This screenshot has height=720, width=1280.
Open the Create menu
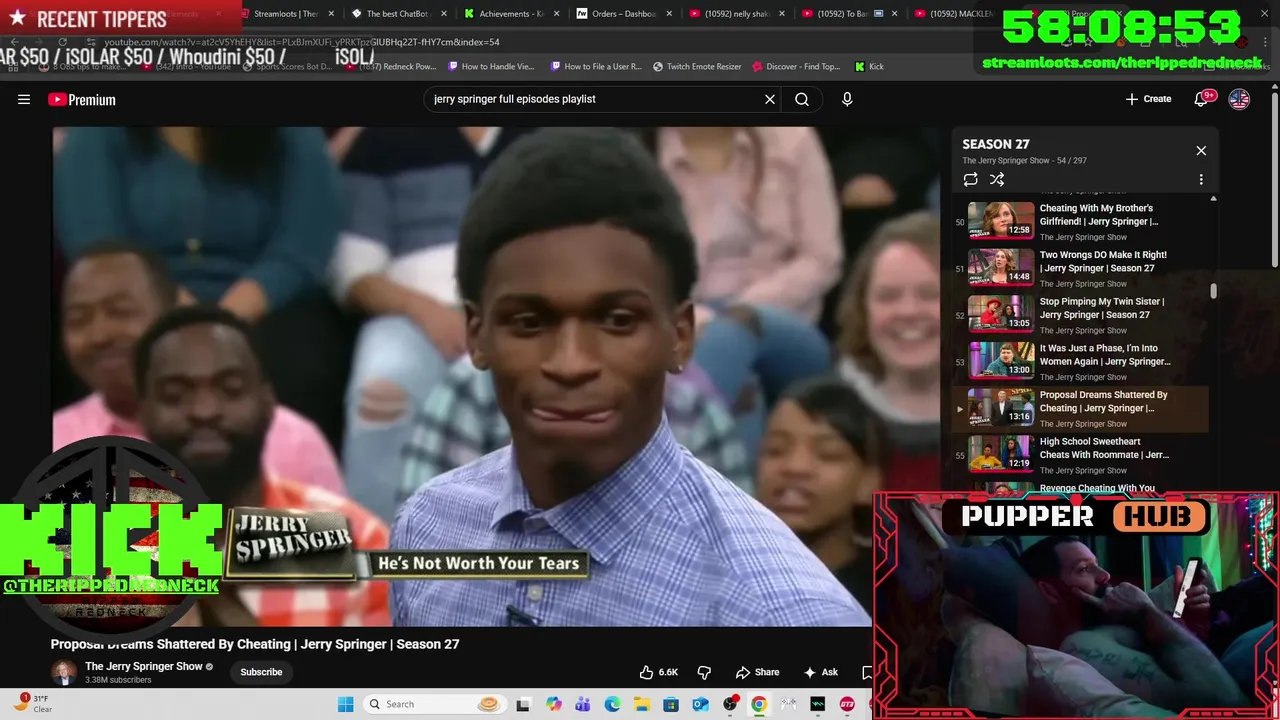[x=1148, y=99]
